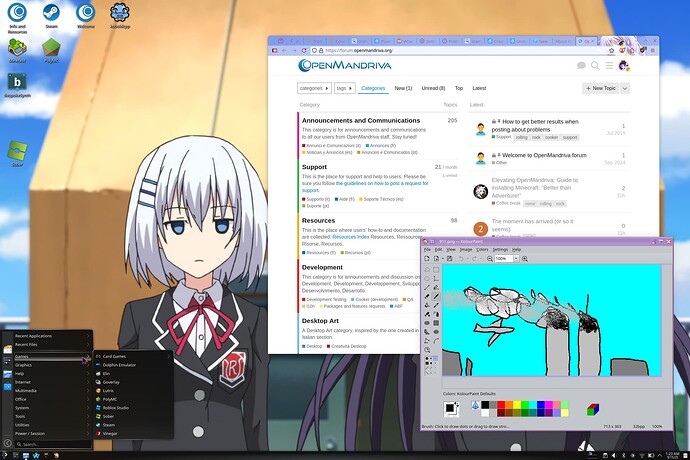This screenshot has height=460, width=690.
Task: Expand the categories dropdown on the forum
Action: pos(314,88)
